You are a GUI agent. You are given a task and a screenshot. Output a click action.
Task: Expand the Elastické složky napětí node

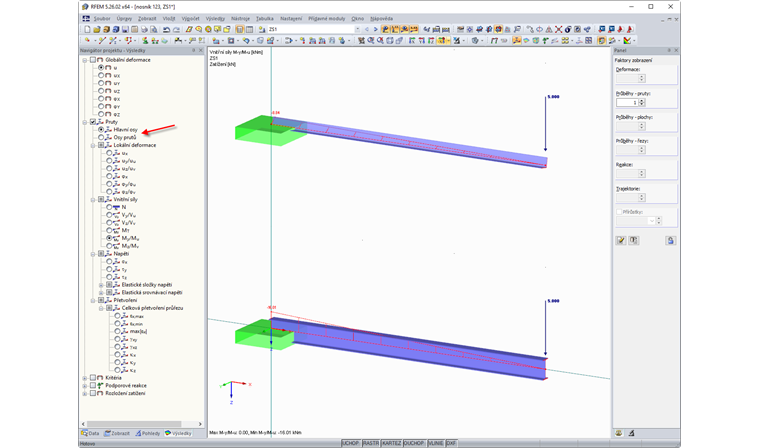pyautogui.click(x=101, y=285)
